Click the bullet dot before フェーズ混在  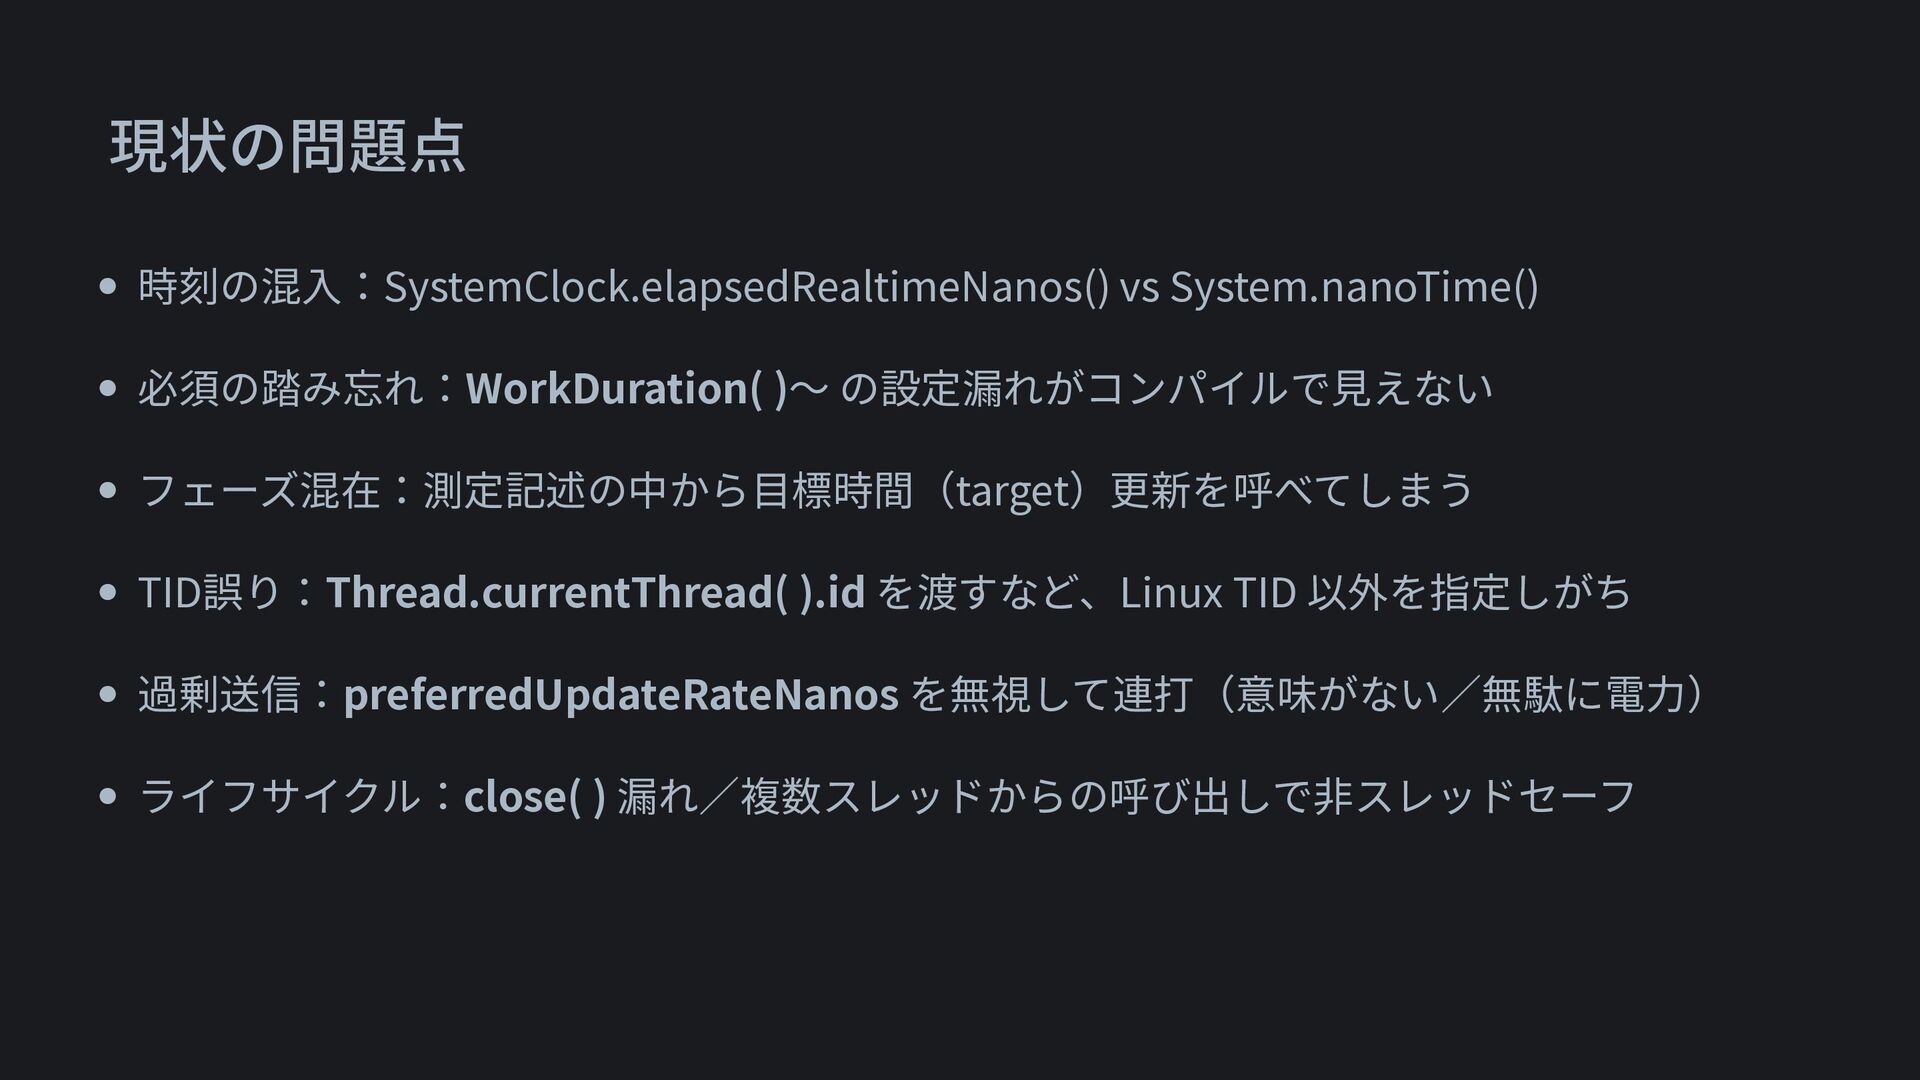[109, 490]
